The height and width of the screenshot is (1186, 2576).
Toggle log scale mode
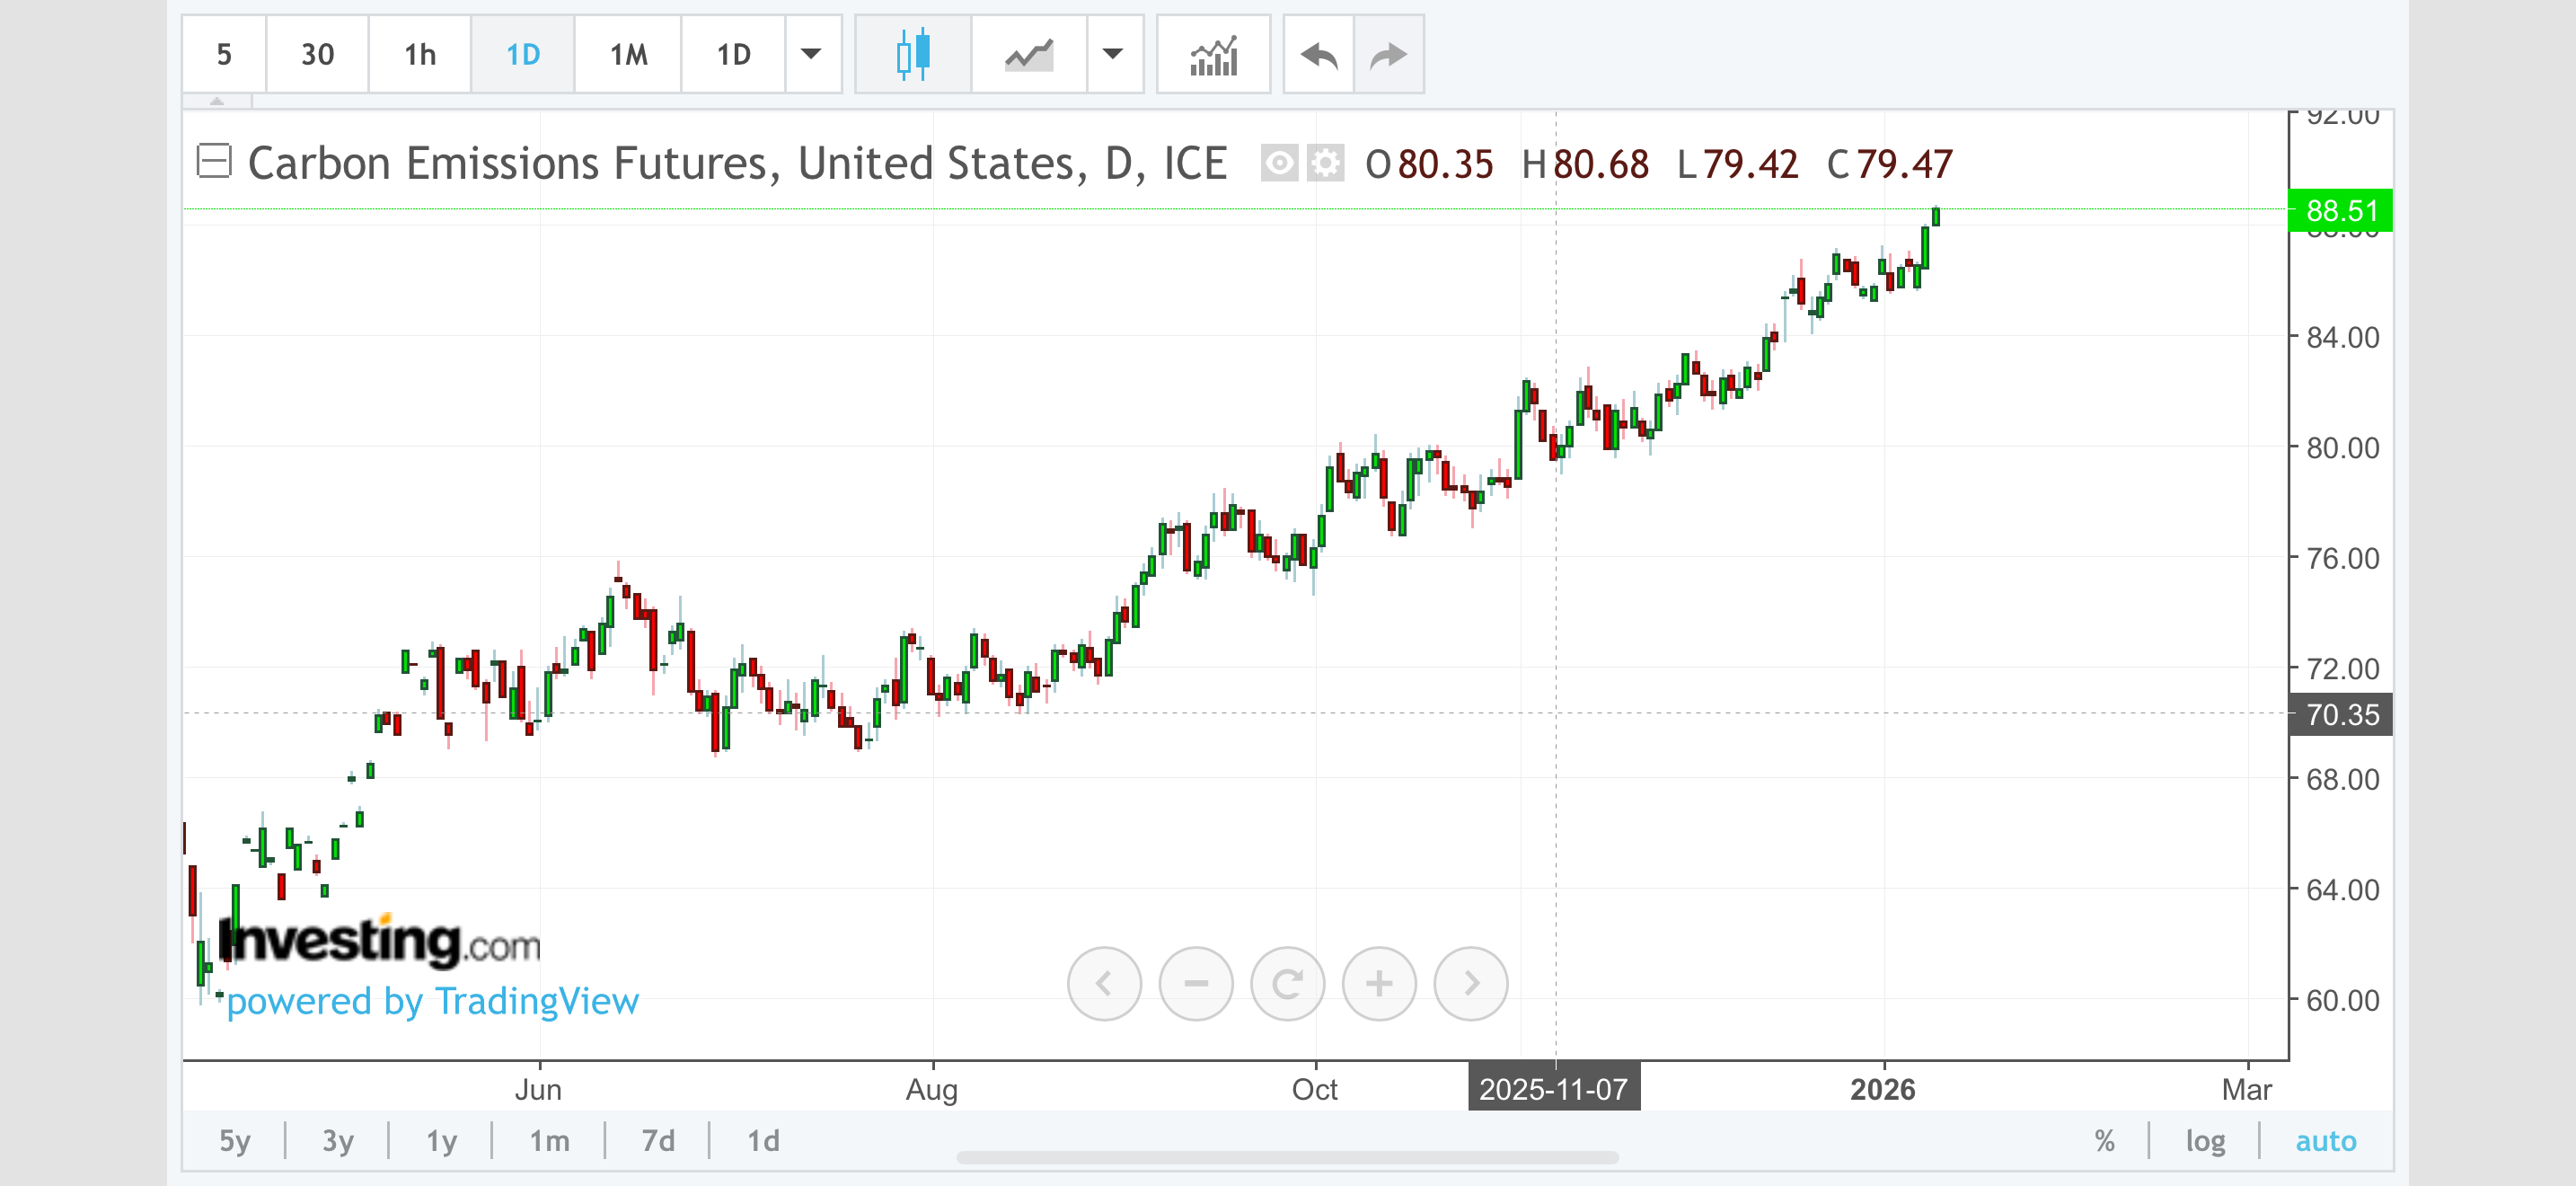[x=2205, y=1140]
